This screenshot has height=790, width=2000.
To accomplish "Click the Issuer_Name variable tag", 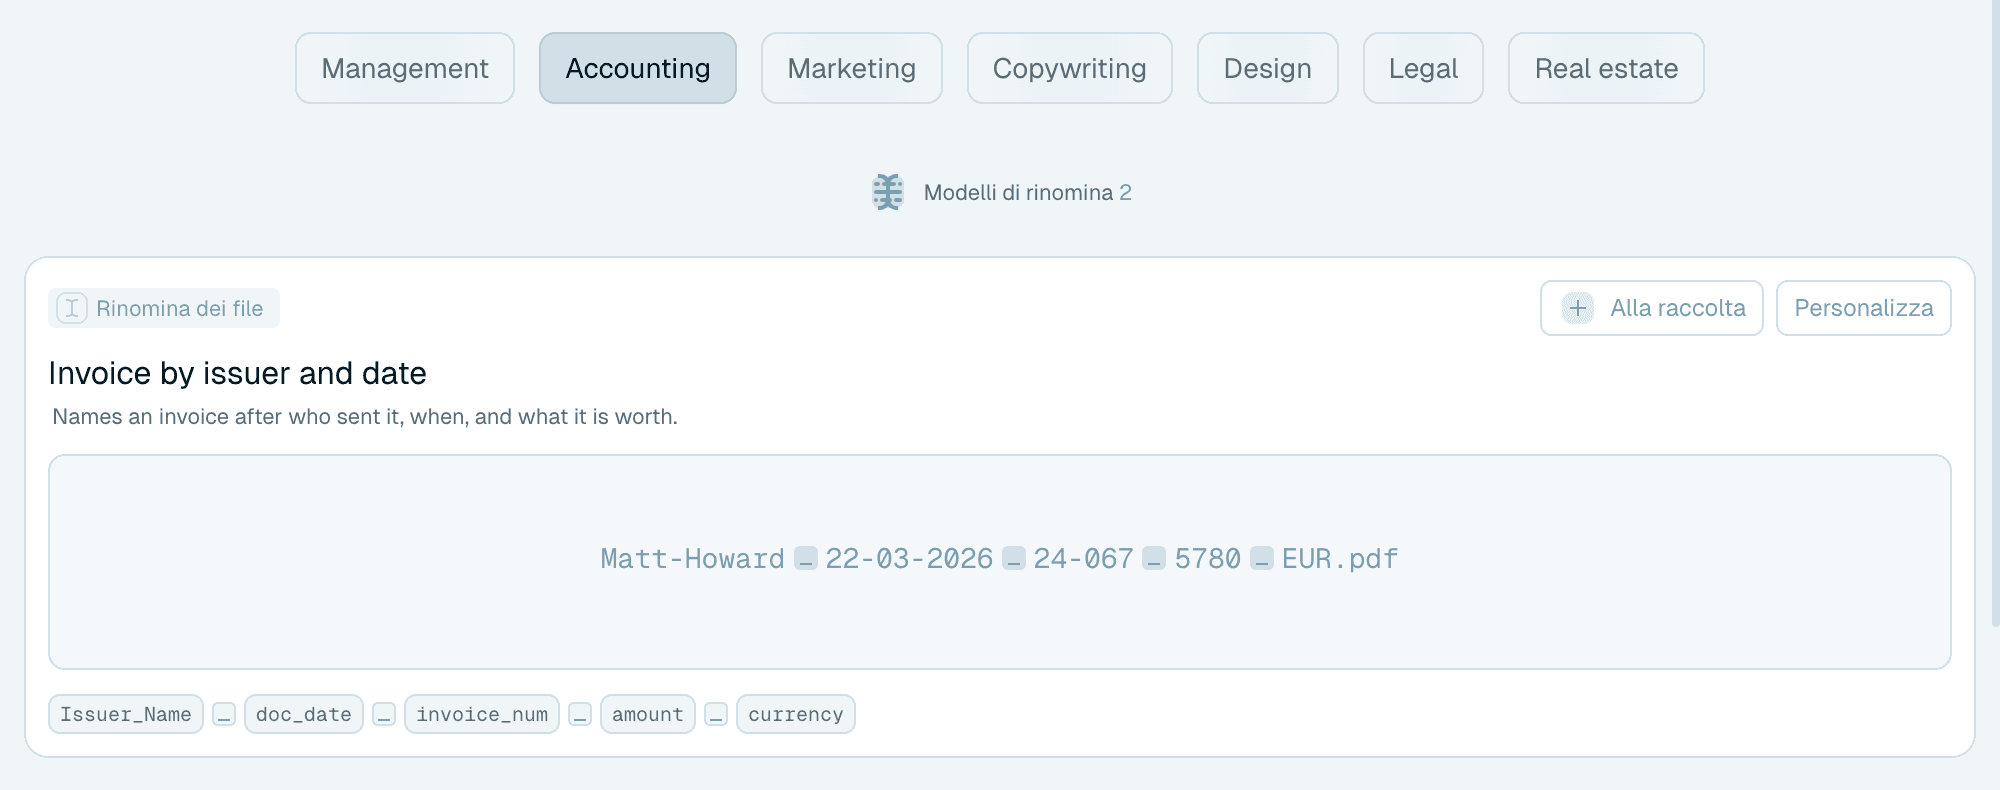I will [x=126, y=715].
